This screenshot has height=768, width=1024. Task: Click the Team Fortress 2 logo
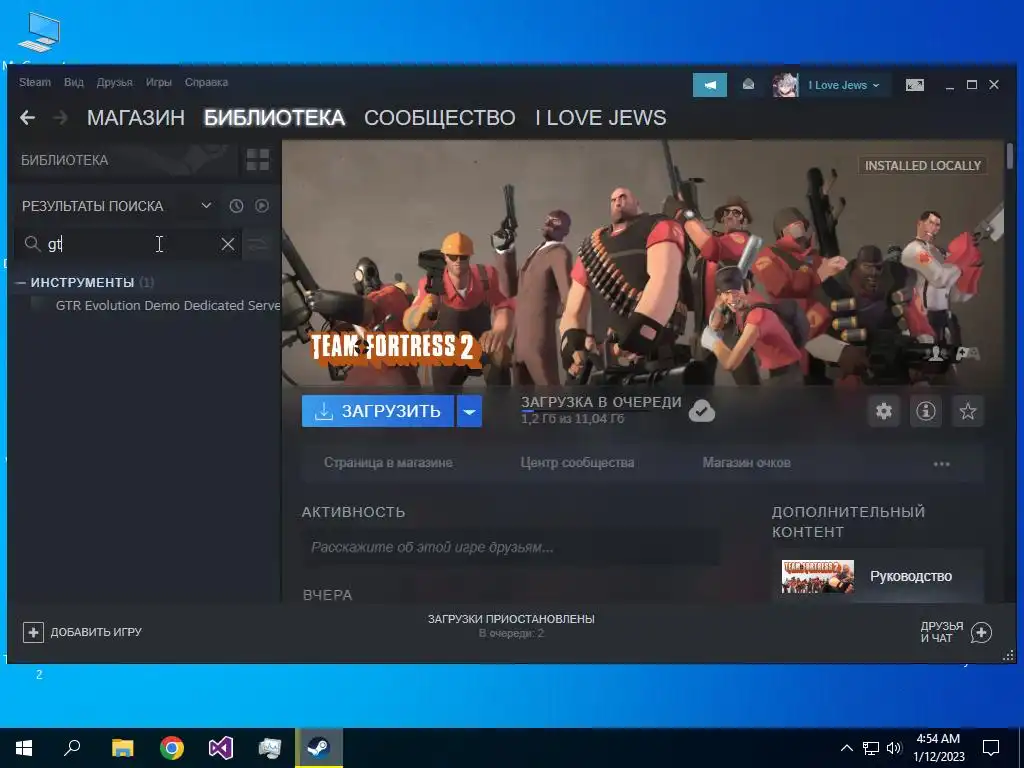coord(396,347)
